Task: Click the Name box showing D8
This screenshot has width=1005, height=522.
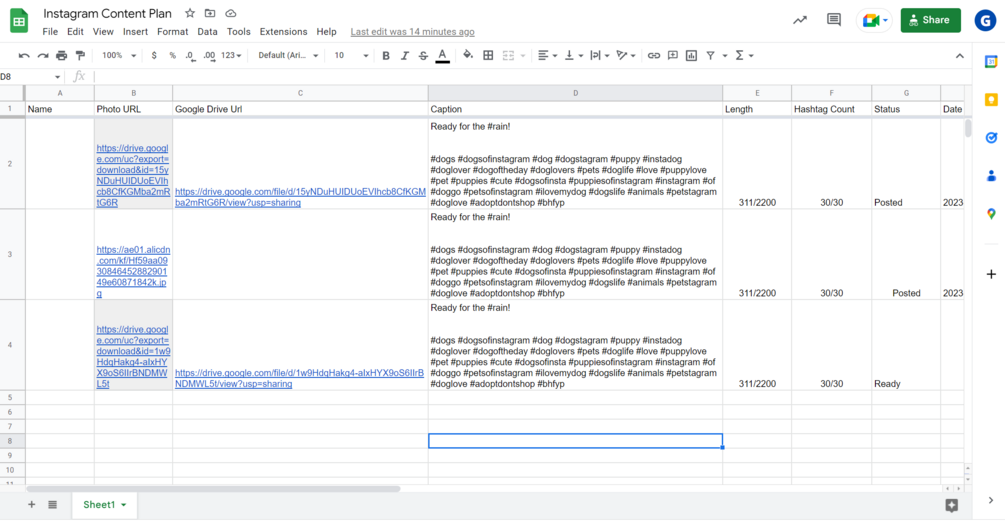Action: (31, 77)
